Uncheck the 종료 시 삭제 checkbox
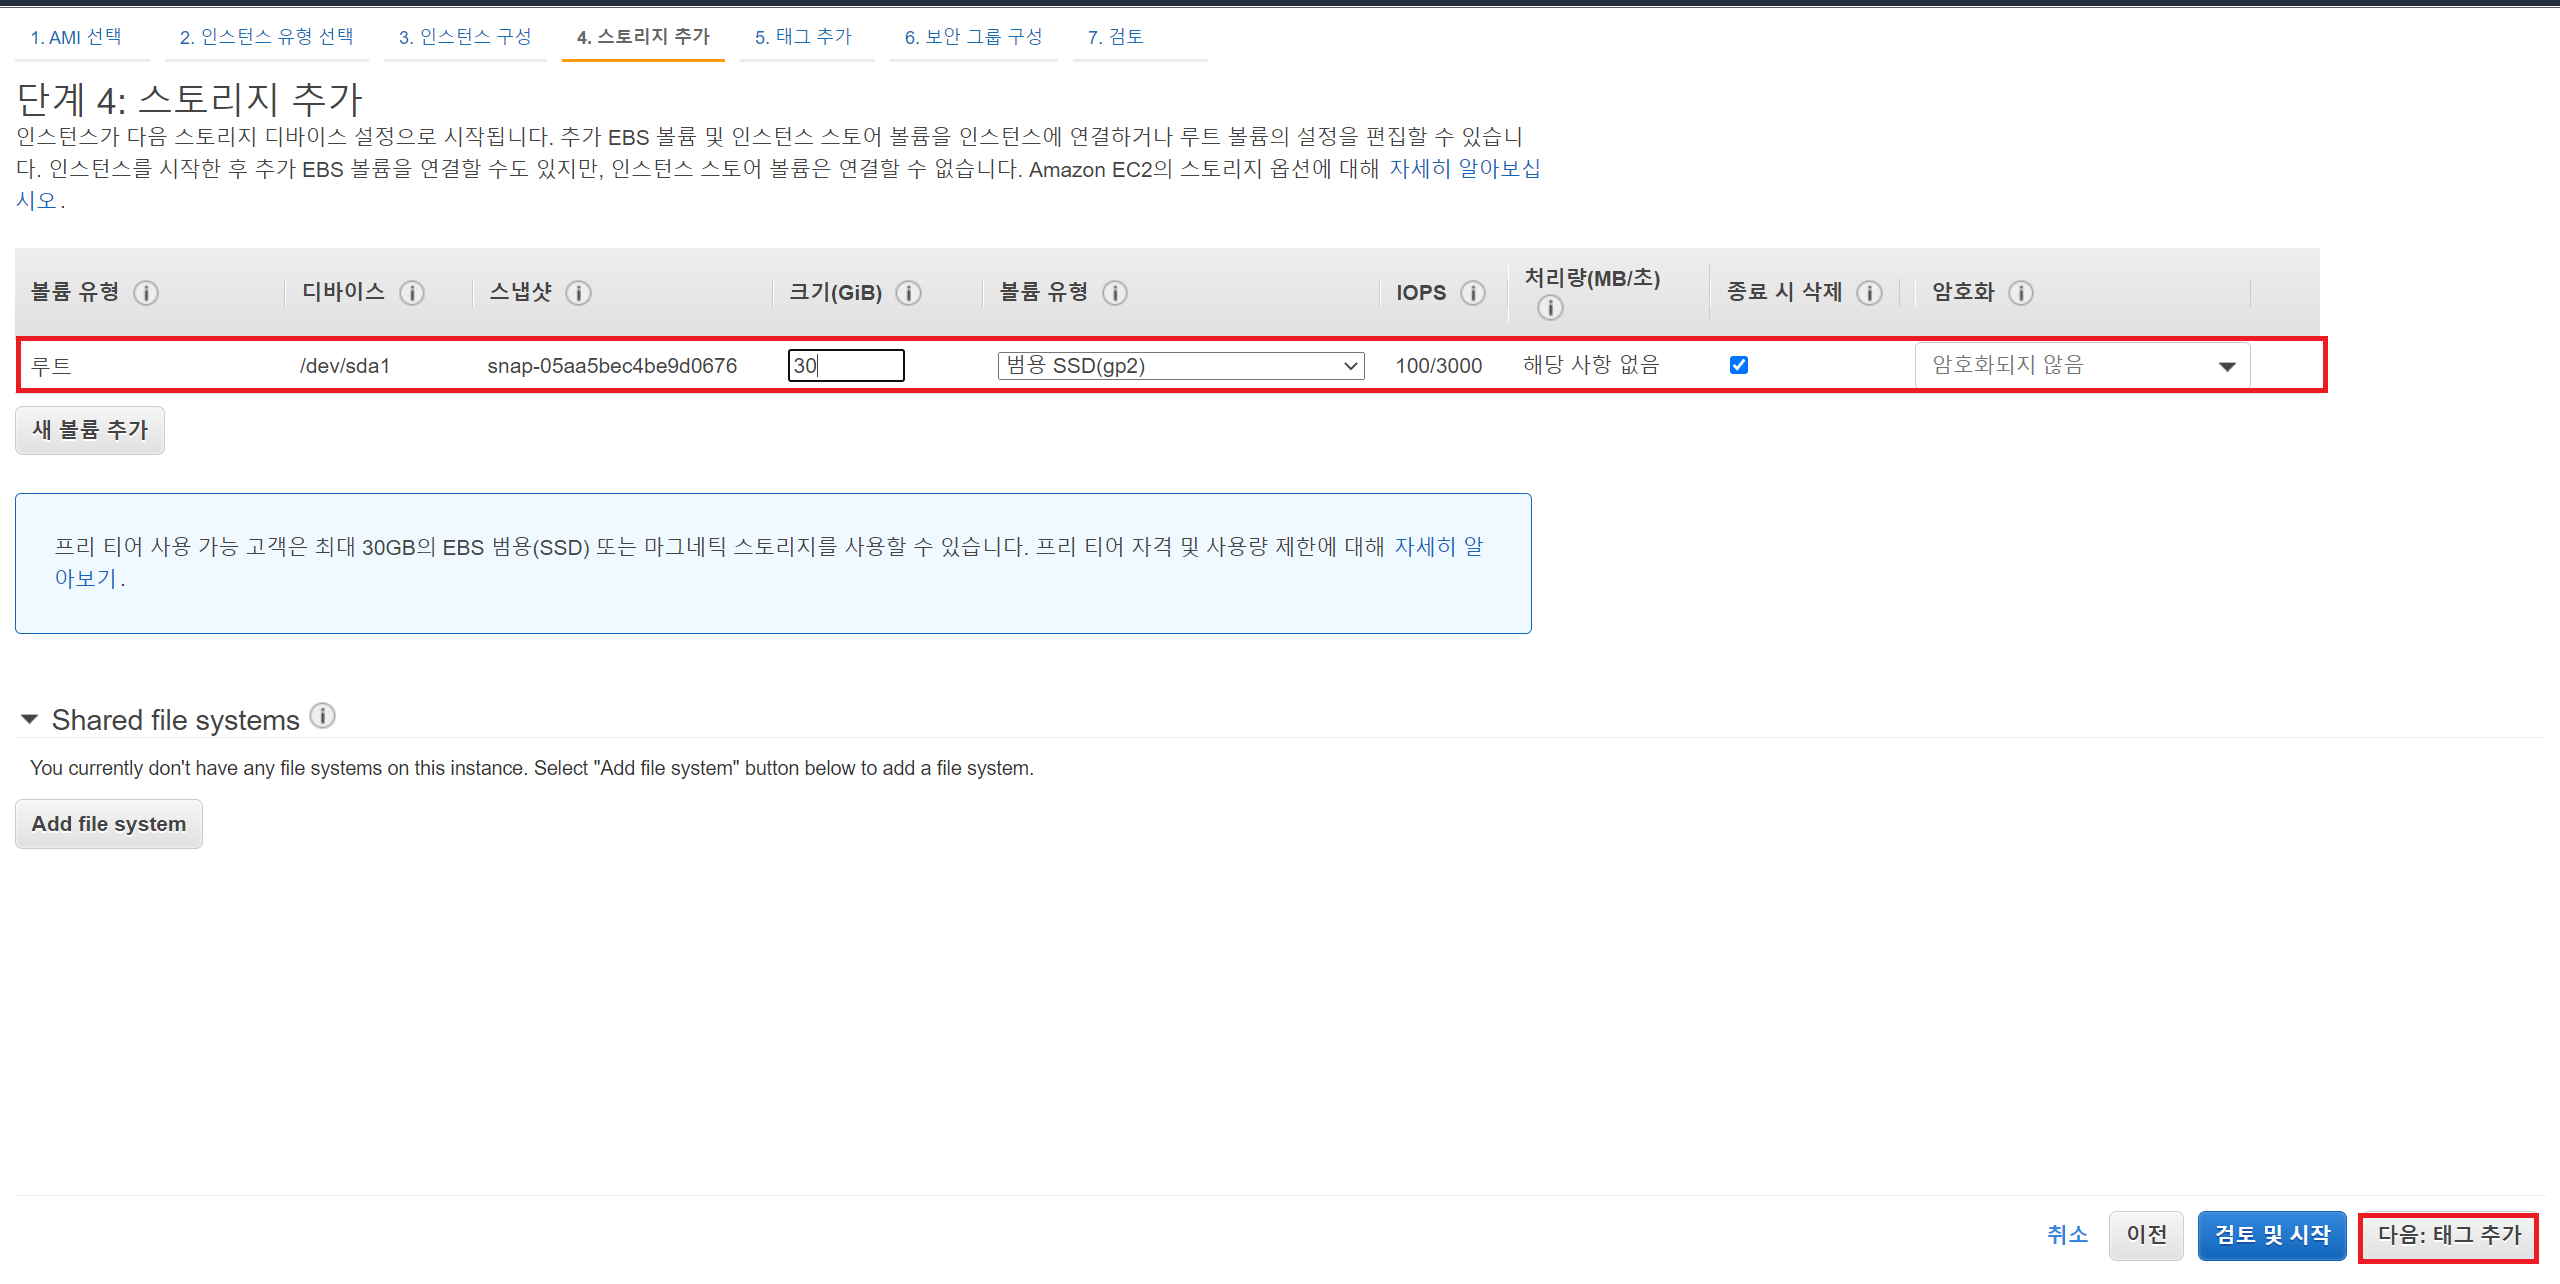The image size is (2560, 1284). [x=1739, y=365]
